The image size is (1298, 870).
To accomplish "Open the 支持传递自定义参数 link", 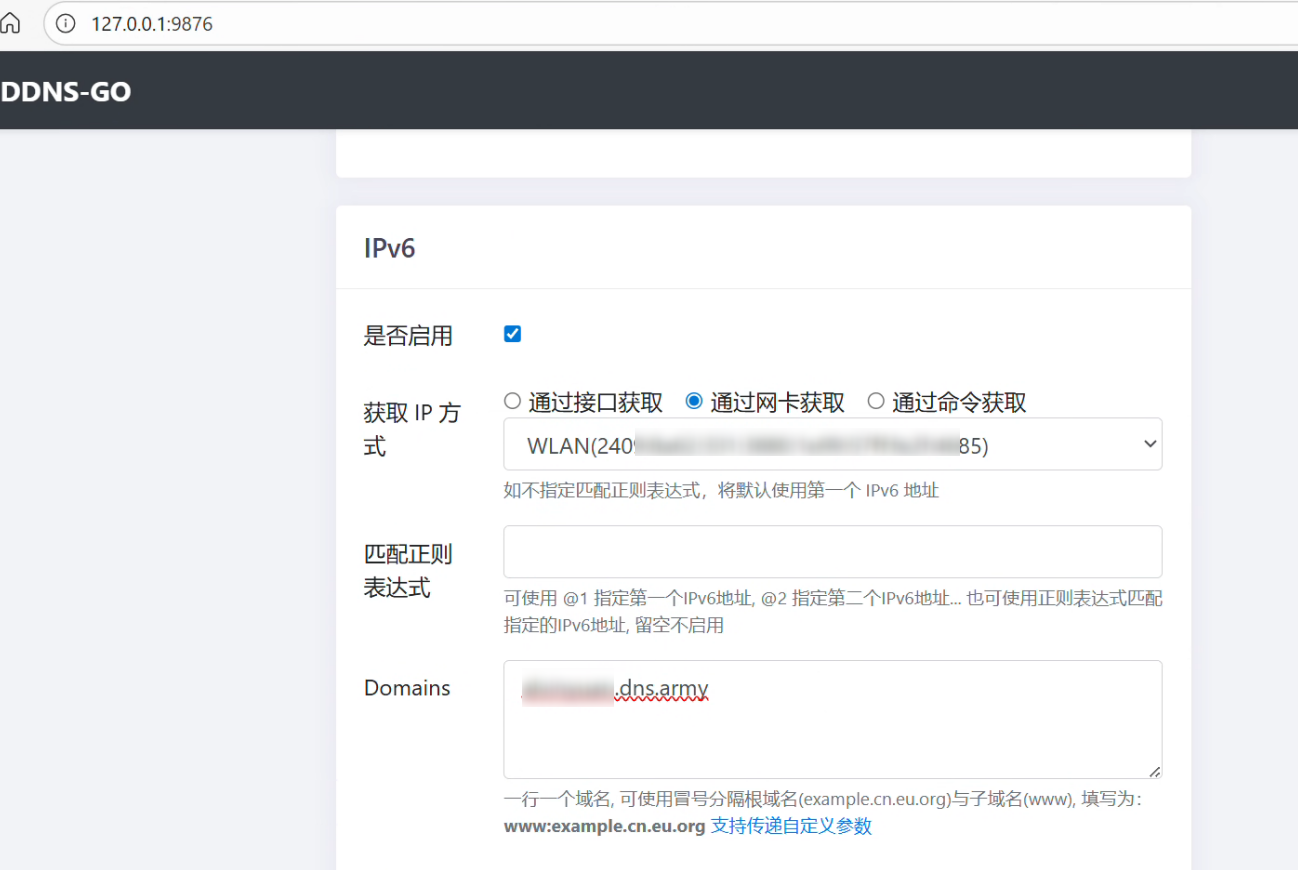I will click(x=789, y=826).
